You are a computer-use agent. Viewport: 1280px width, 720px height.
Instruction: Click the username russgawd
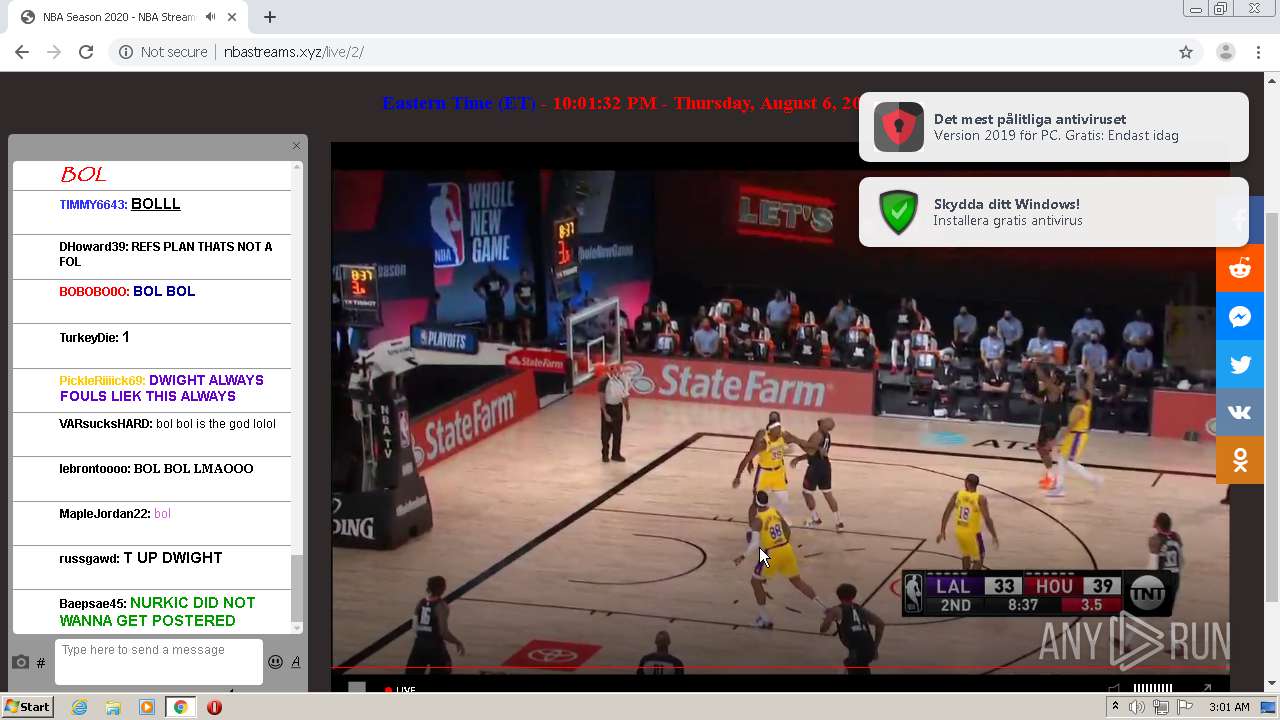(89, 559)
